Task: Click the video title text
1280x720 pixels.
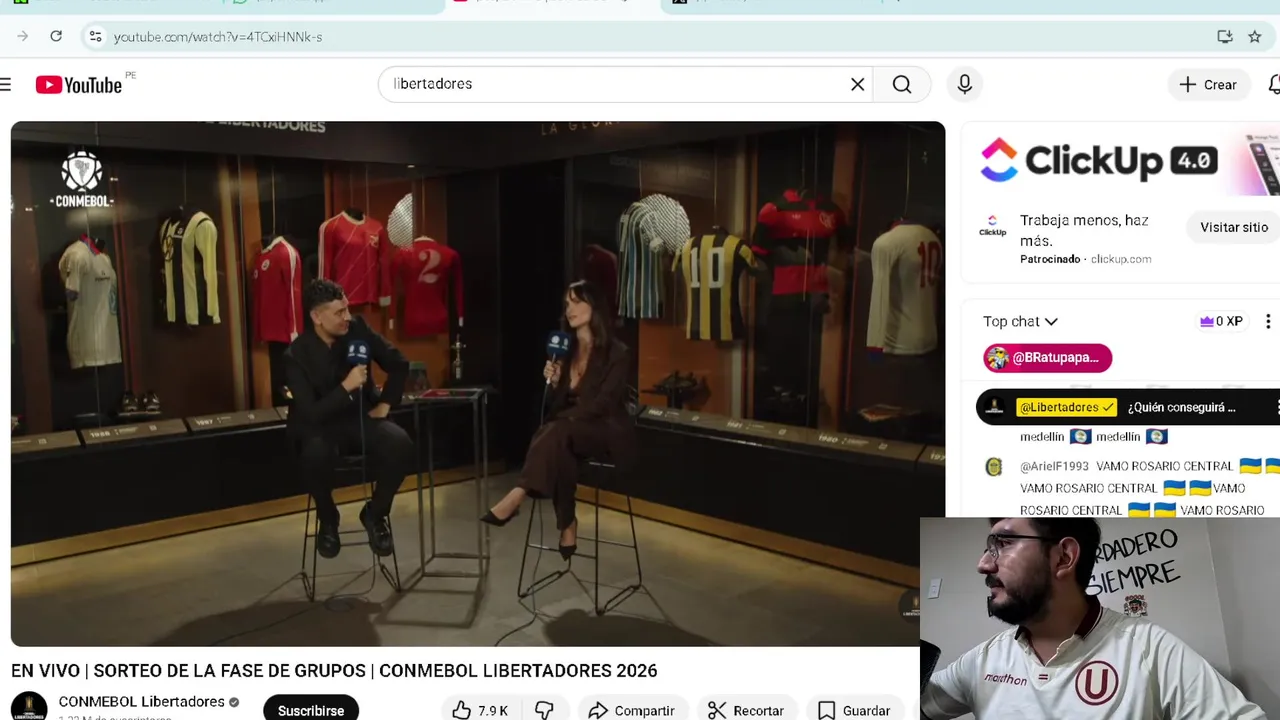Action: [334, 670]
